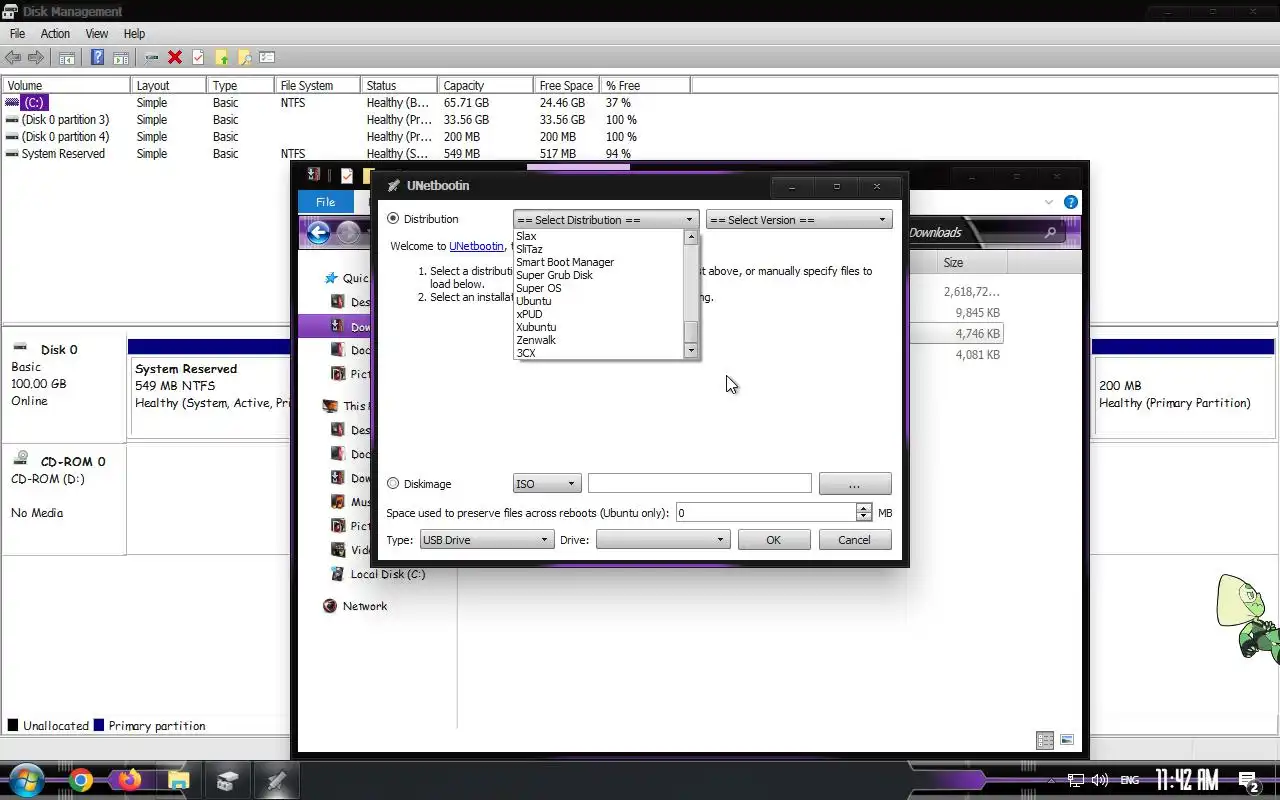Click the disk image file path field
Viewport: 1280px width, 800px height.
700,484
